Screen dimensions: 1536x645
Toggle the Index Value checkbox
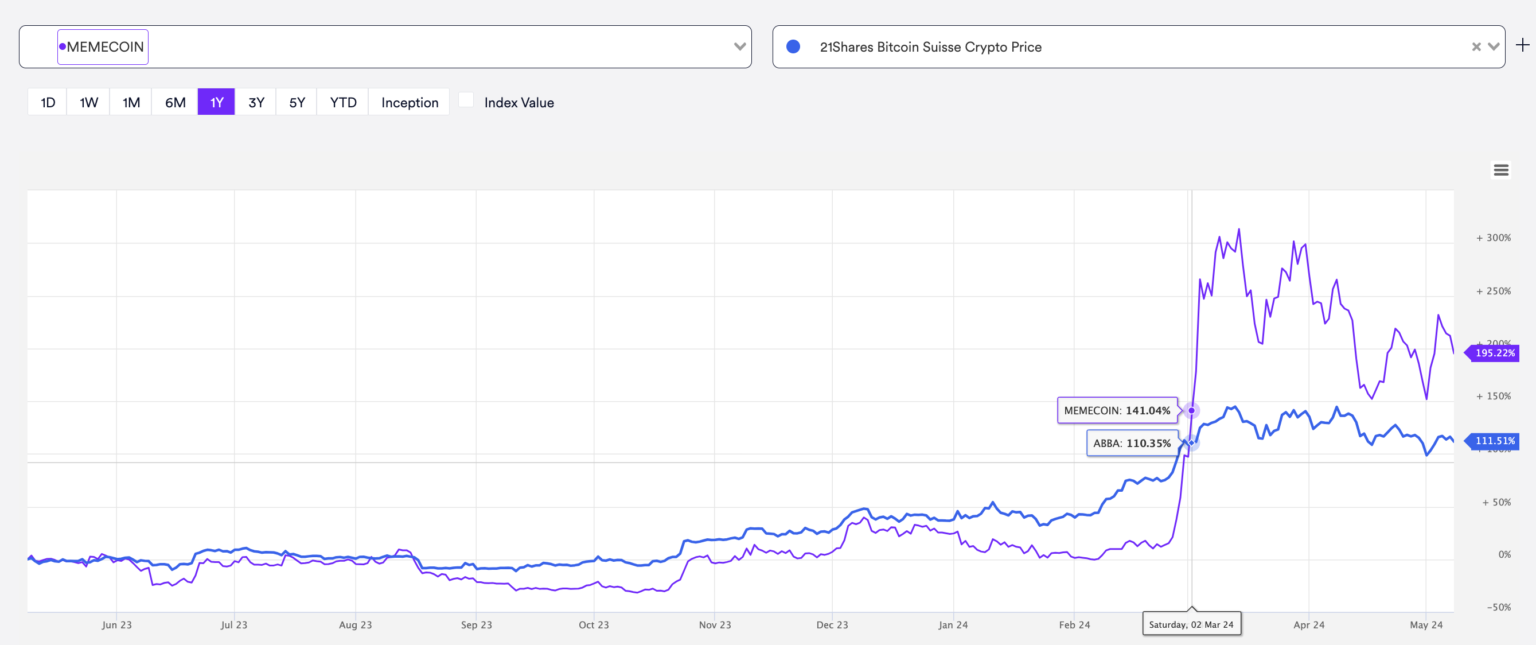[x=466, y=101]
